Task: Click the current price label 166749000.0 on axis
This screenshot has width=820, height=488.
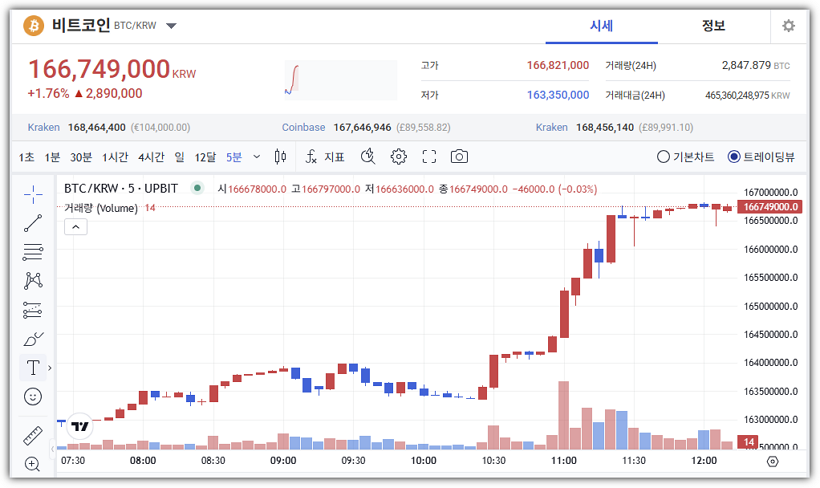Action: (x=769, y=207)
